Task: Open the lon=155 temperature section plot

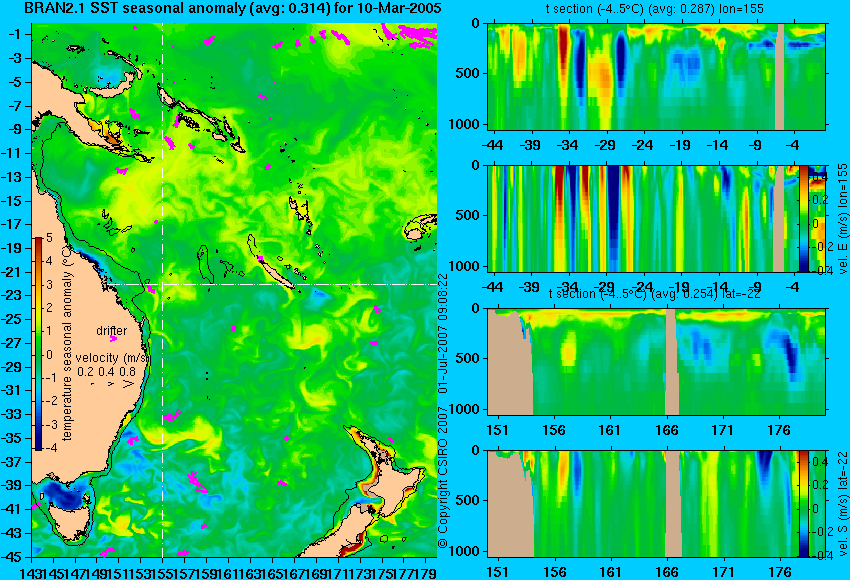Action: [x=656, y=76]
